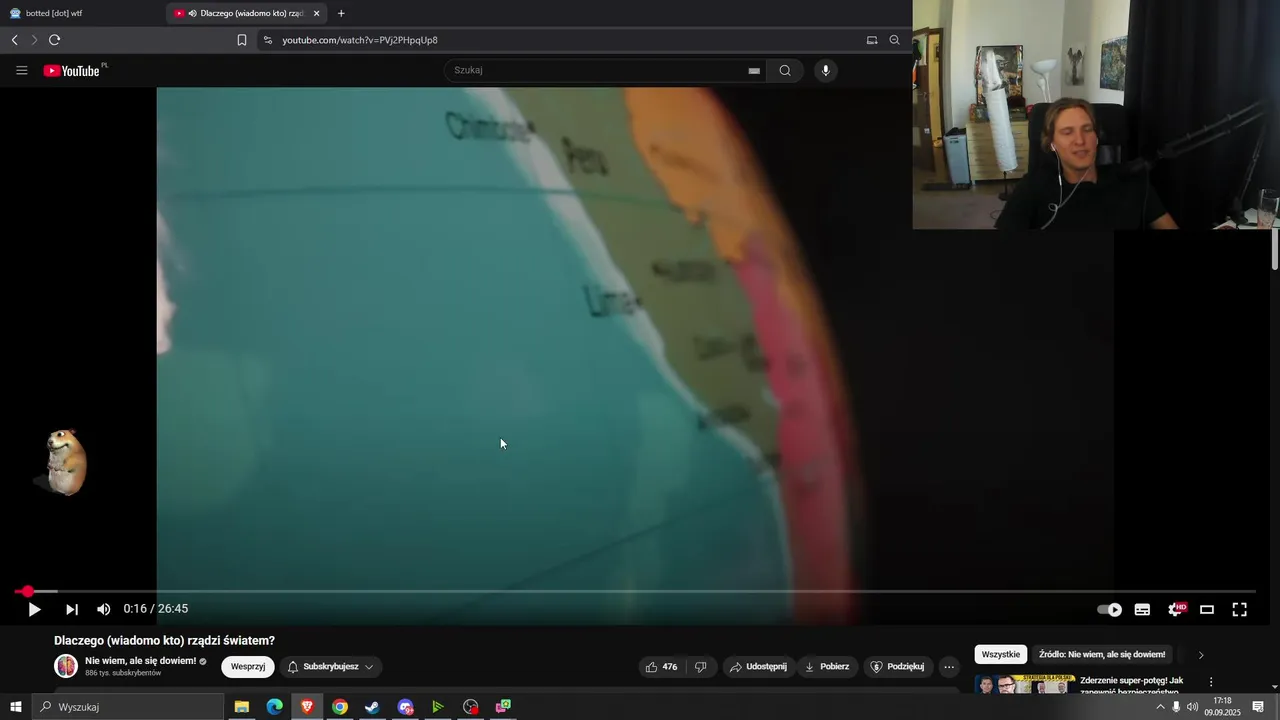This screenshot has height=720, width=1280.
Task: Click video title Dlaczego (wiadomo kto) rządzi światem?
Action: coord(164,641)
